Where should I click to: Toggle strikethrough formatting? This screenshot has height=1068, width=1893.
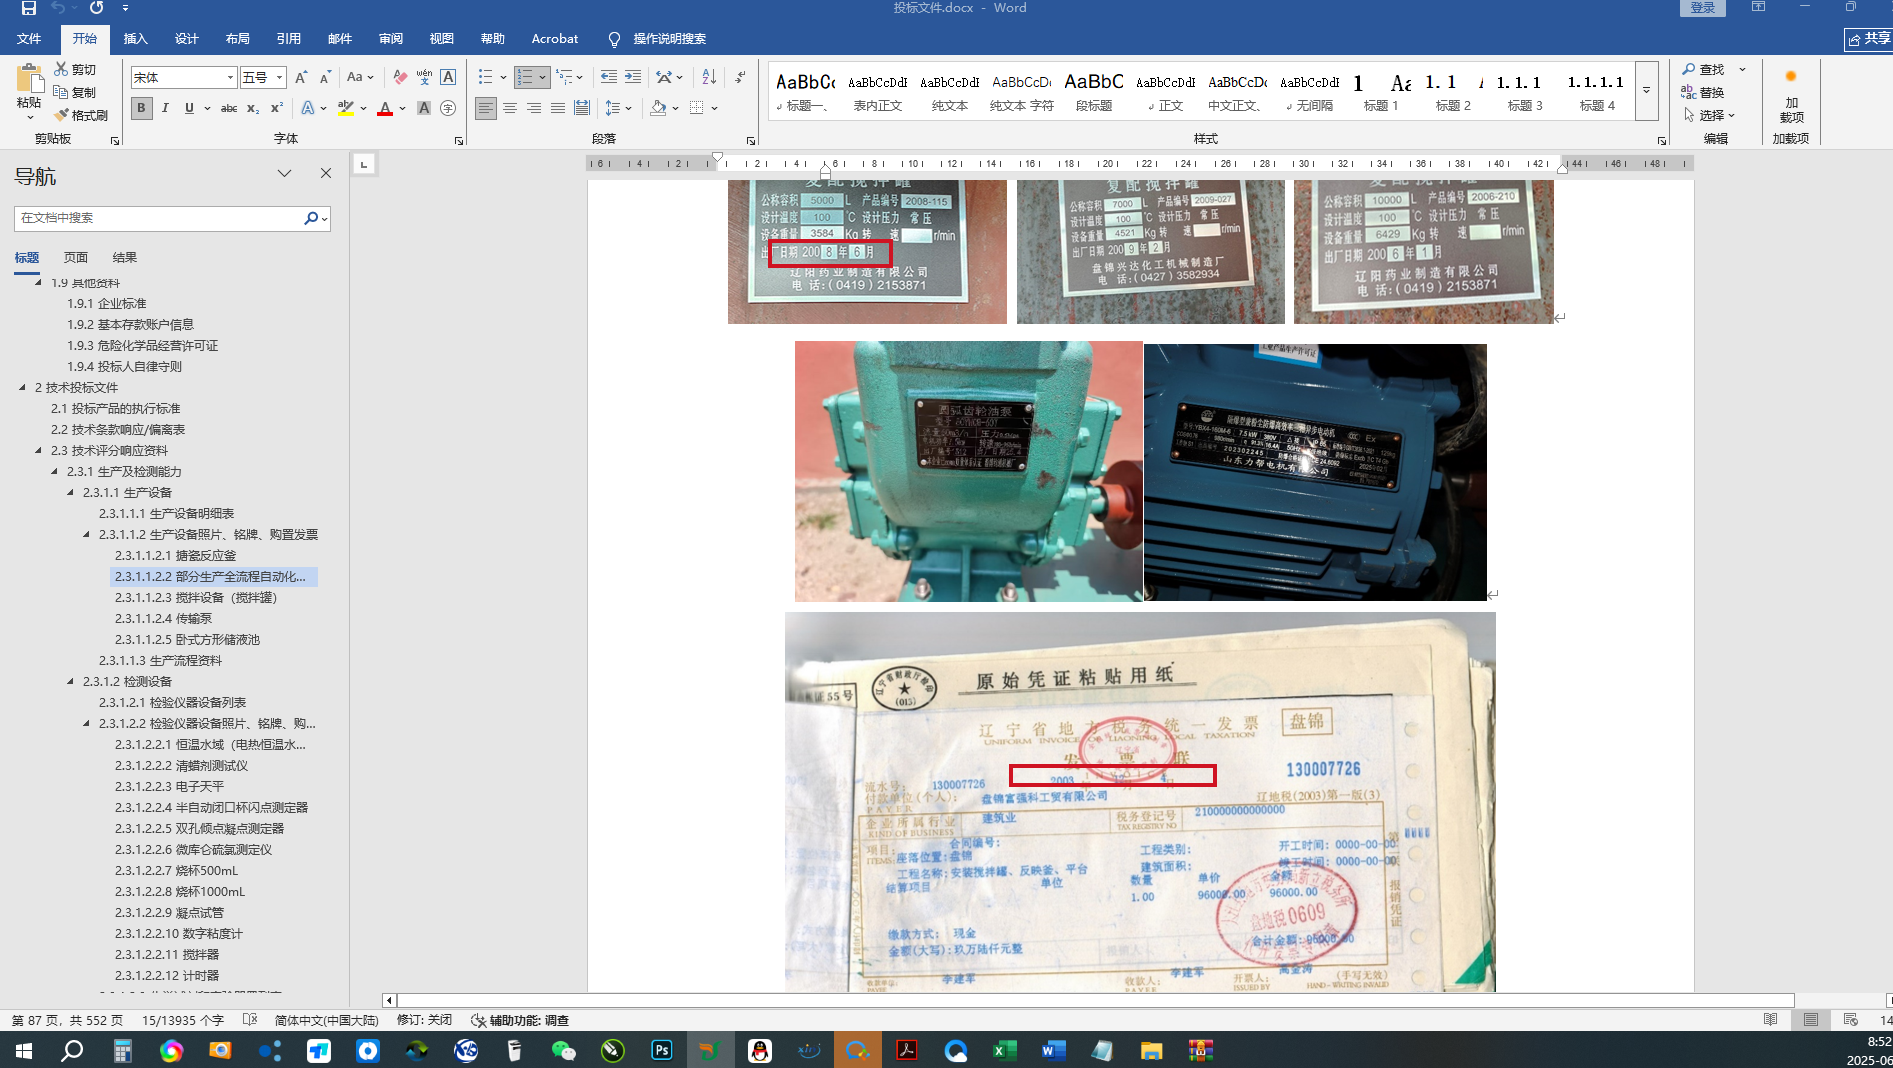tap(229, 108)
